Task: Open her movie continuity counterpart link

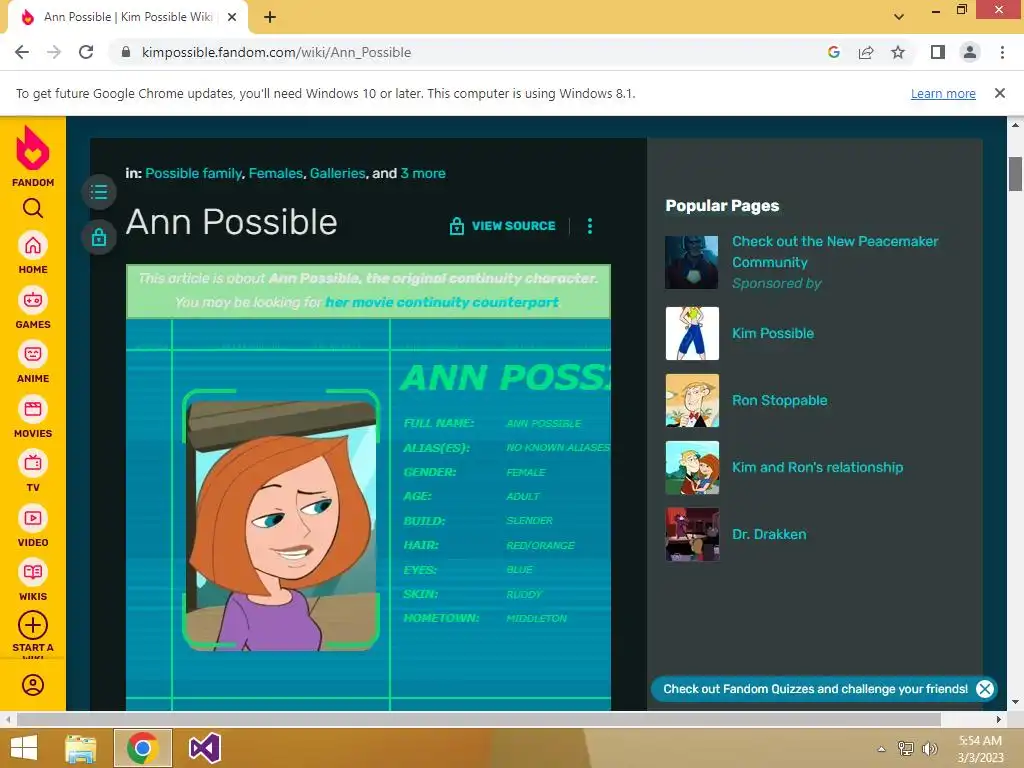Action: (x=442, y=302)
